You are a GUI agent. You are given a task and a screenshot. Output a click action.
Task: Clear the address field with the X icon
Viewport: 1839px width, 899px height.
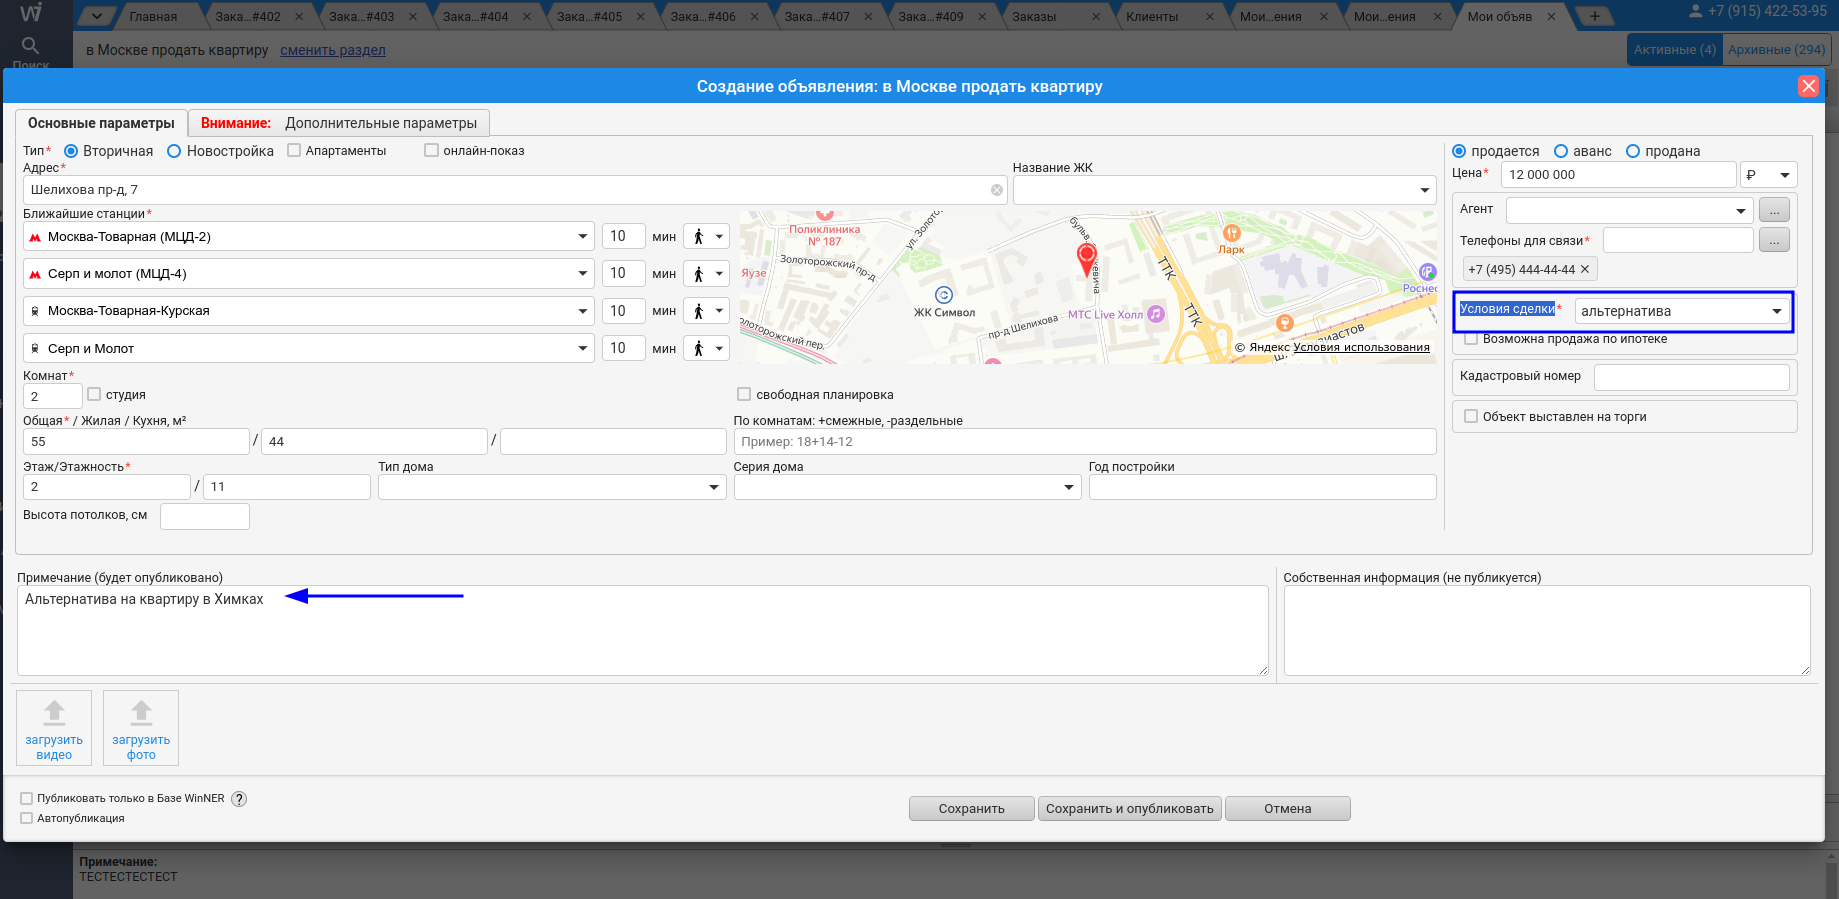pos(997,190)
